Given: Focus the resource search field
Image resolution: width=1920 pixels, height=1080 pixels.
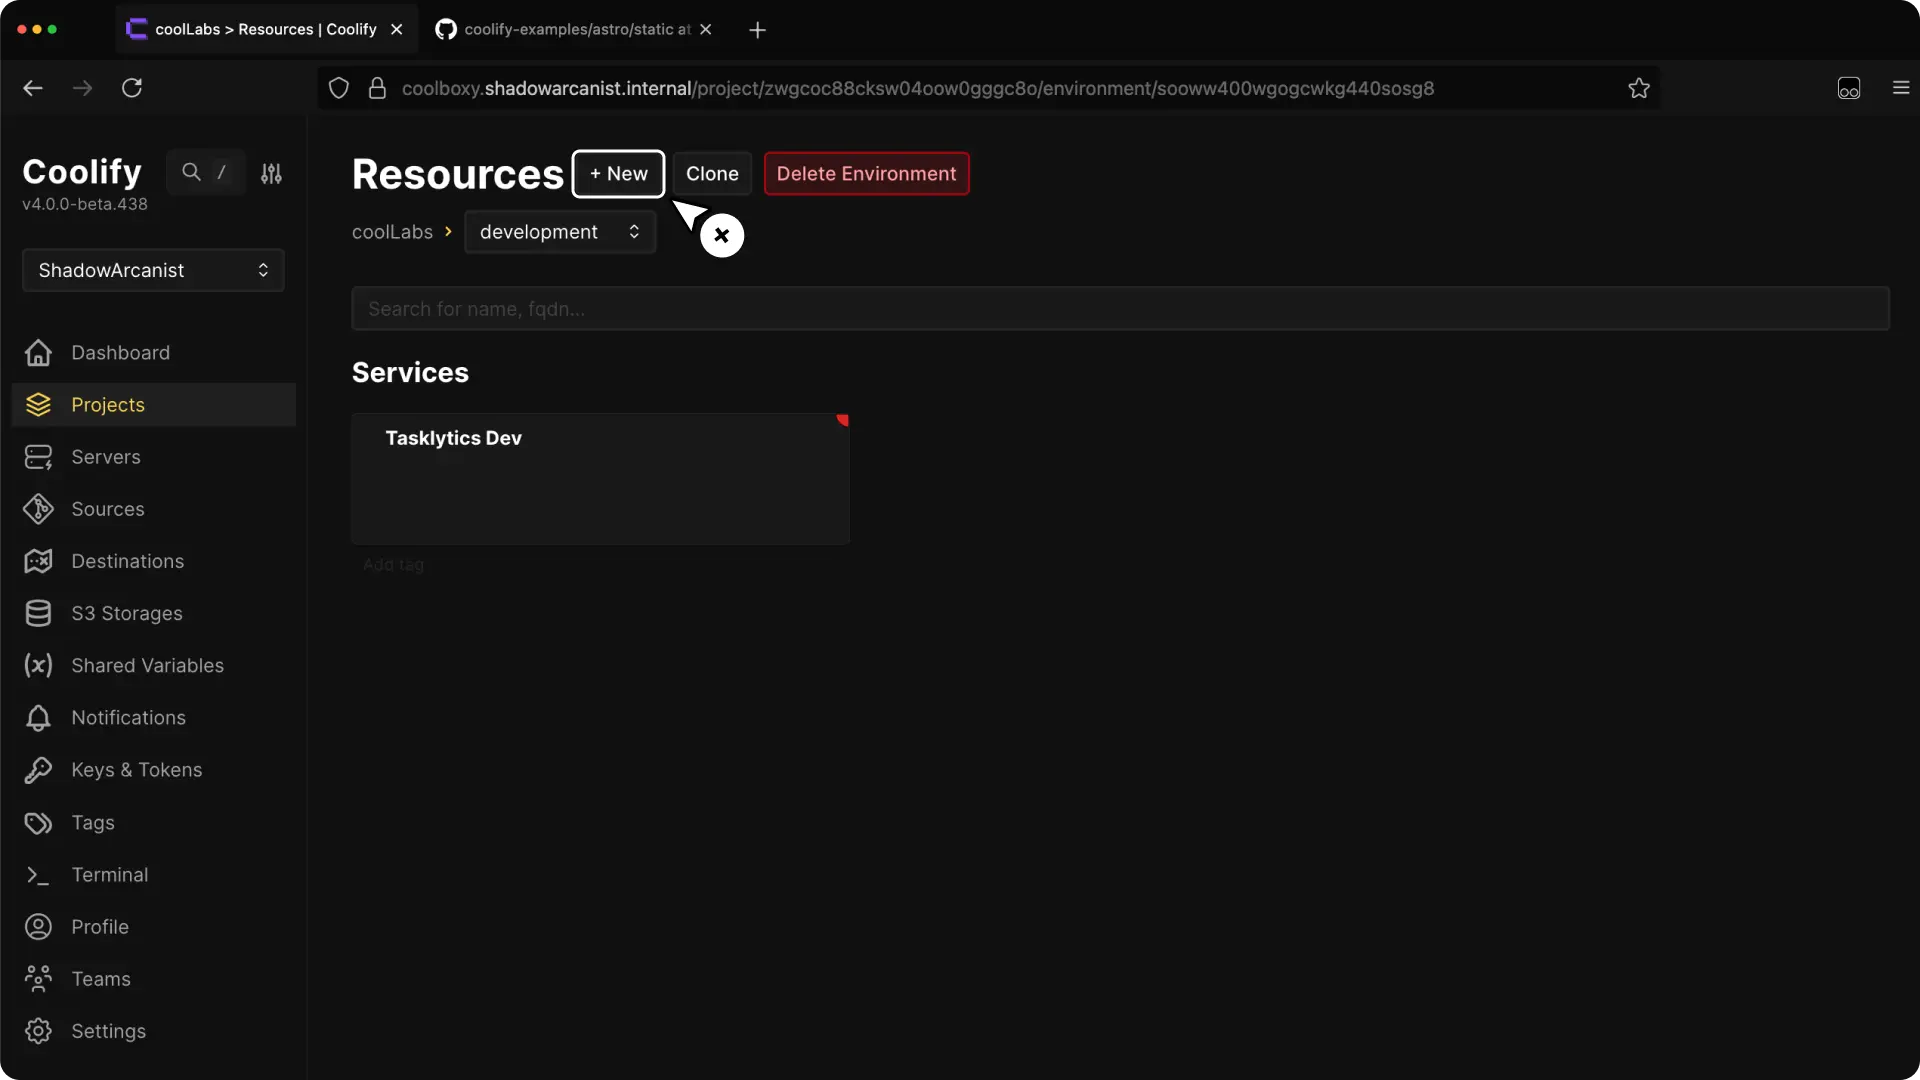Looking at the screenshot, I should tap(1120, 309).
